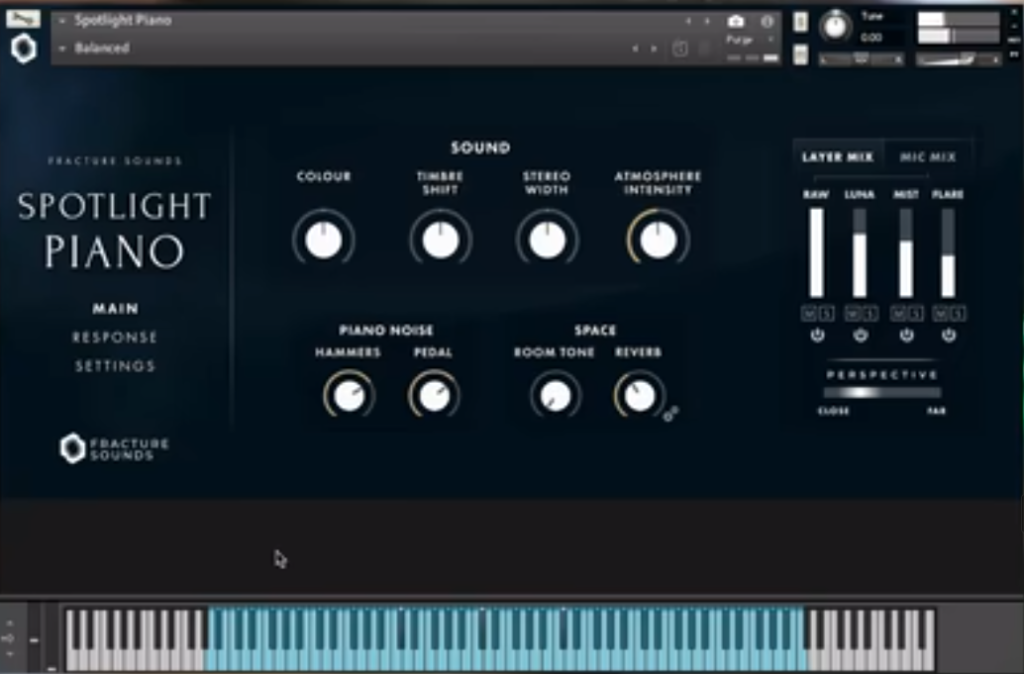Load next snapshot next to Balanced
The height and width of the screenshot is (674, 1024).
[654, 48]
